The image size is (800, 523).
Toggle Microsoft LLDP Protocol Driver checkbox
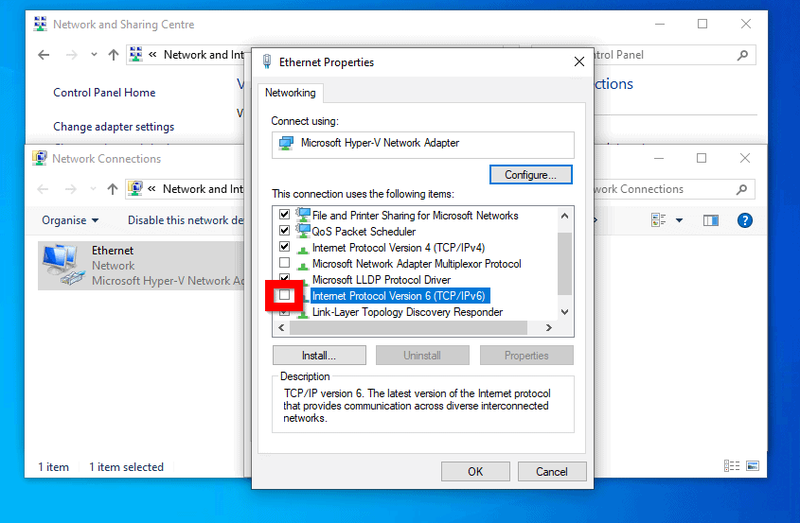285,278
